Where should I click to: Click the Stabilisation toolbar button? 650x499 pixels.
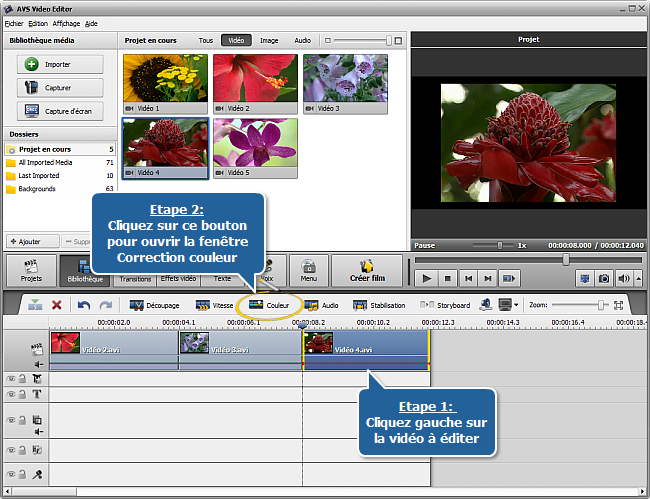click(379, 305)
